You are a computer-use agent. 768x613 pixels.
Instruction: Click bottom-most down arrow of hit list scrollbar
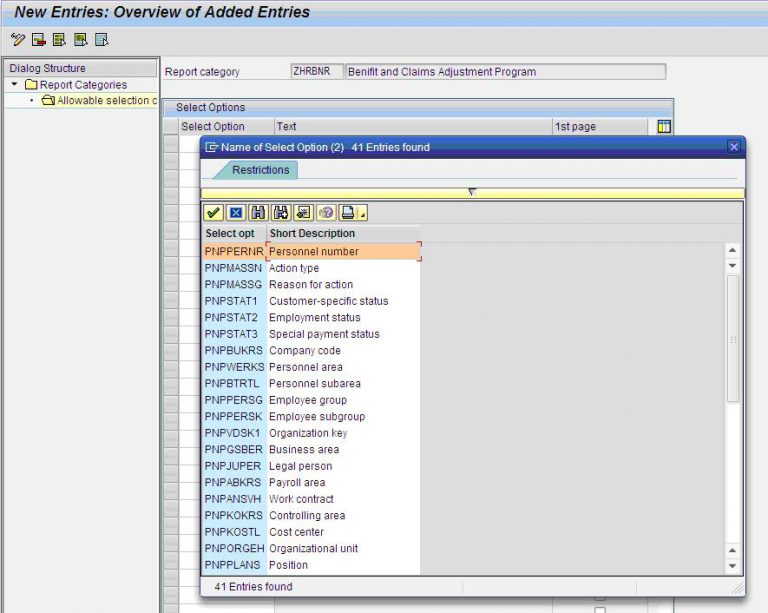point(732,566)
